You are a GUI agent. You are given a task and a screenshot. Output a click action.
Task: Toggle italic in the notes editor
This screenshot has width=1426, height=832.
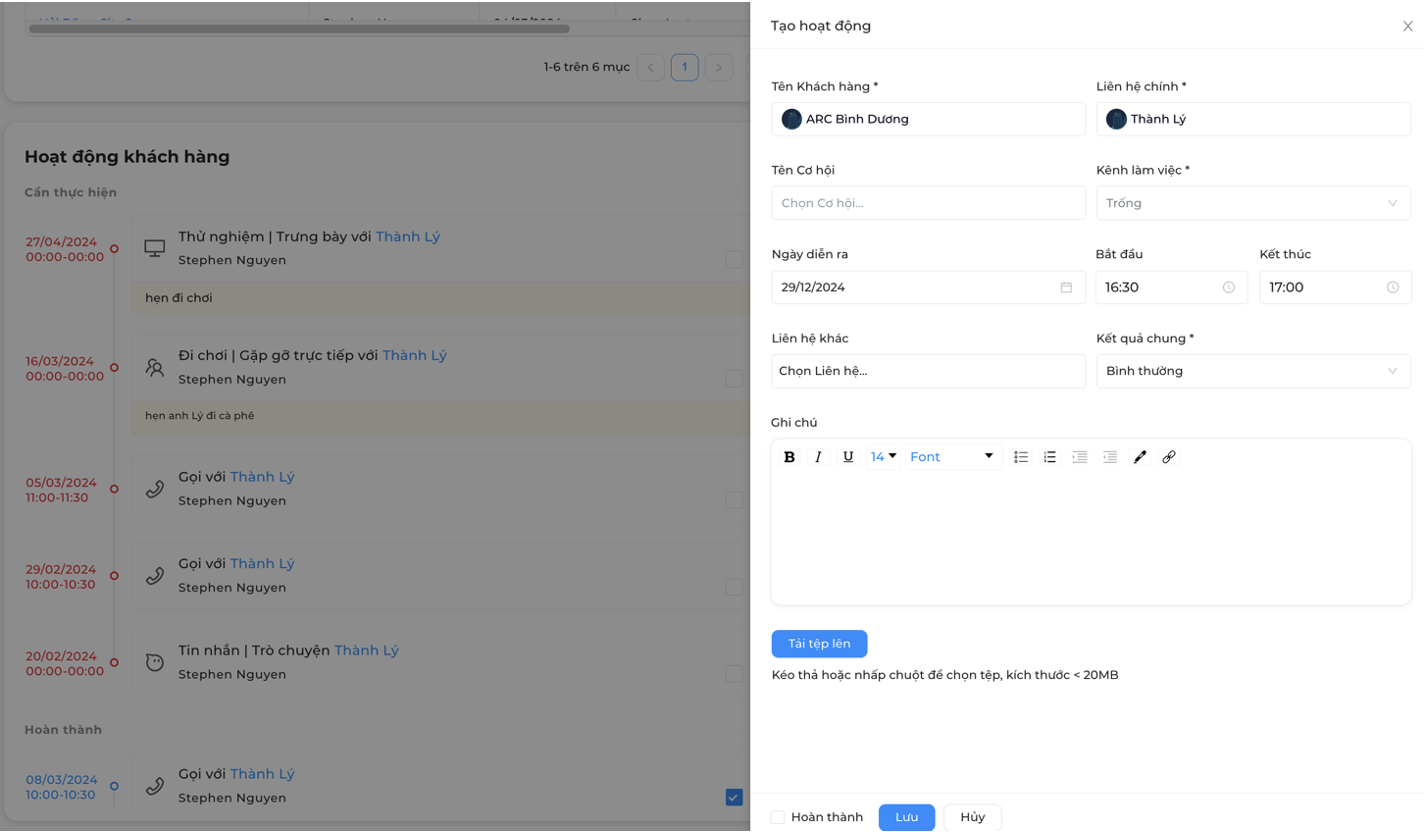coord(818,457)
